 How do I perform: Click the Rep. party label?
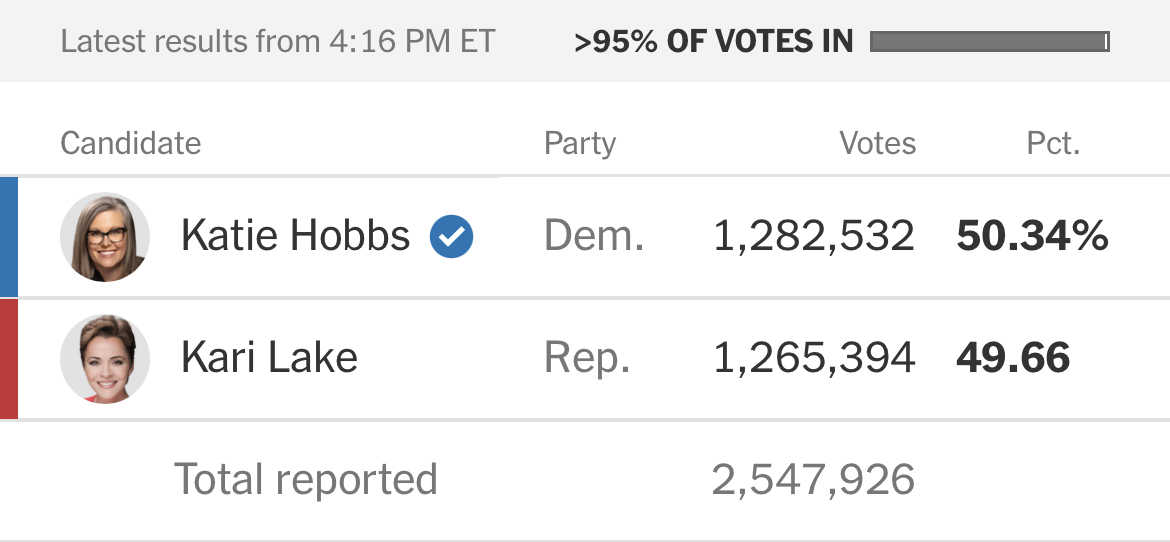coord(587,359)
